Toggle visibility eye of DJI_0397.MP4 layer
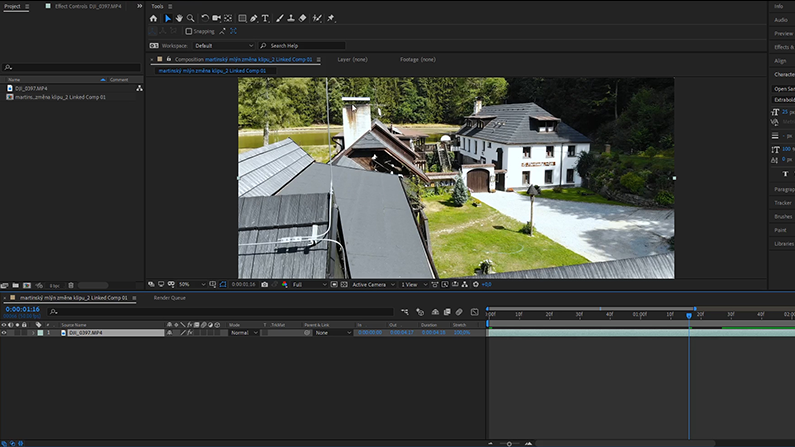 click(4, 333)
